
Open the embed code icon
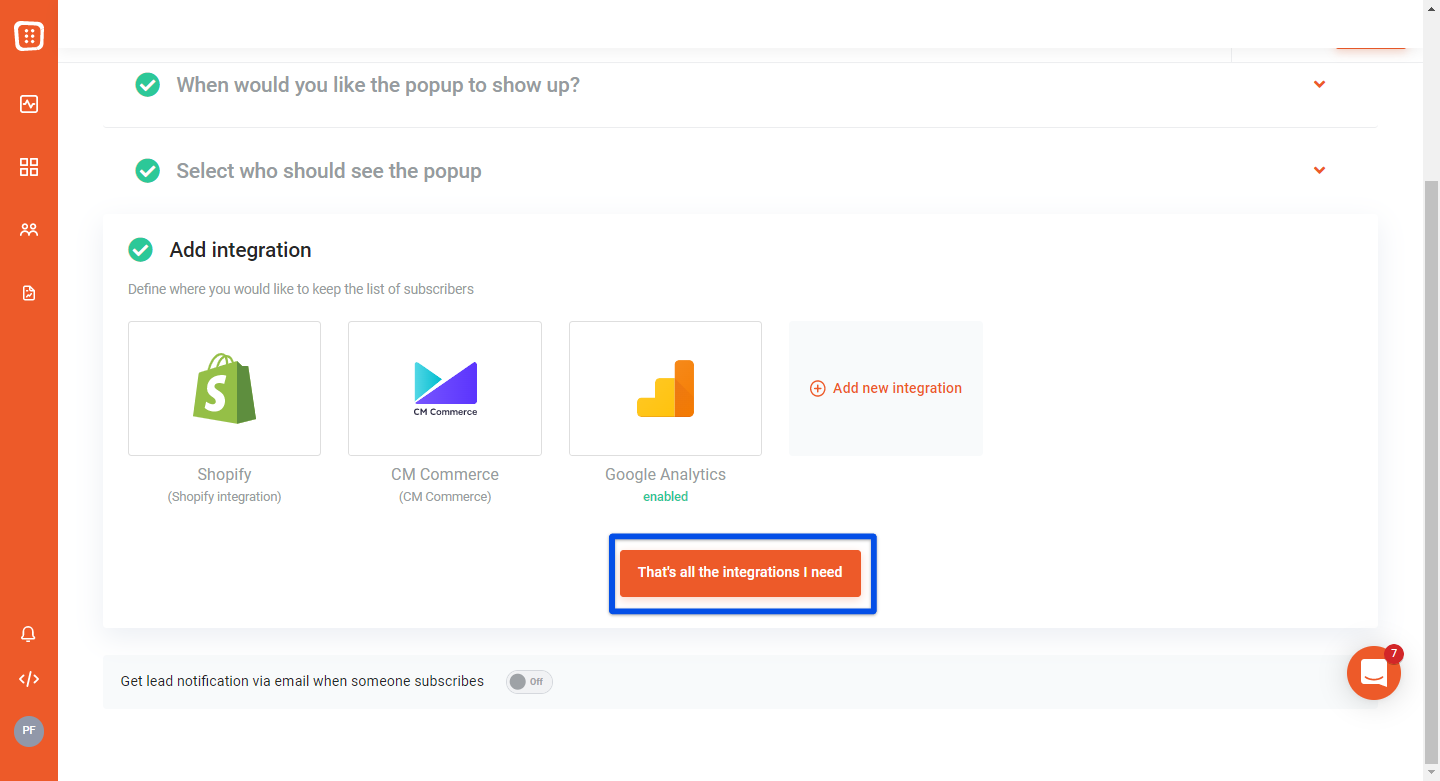pos(29,679)
